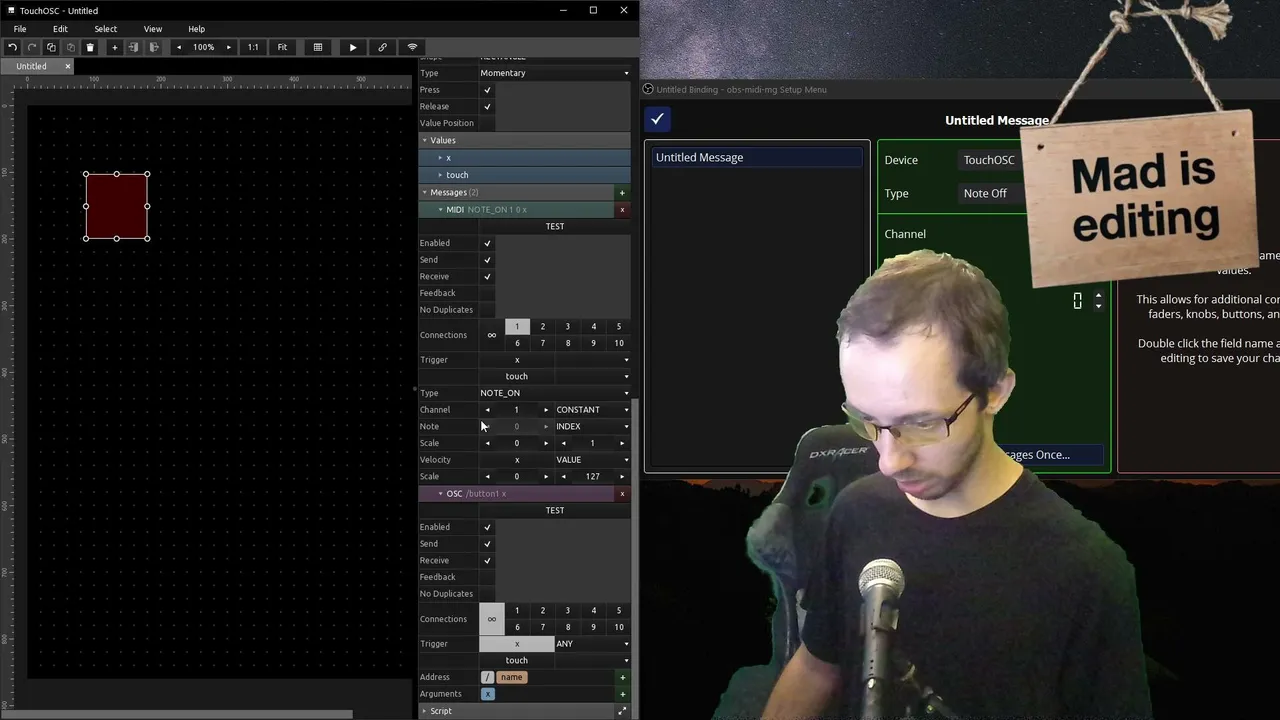Open the OSC trigger ANY dropdown
This screenshot has height=720, width=1280.
(x=592, y=644)
